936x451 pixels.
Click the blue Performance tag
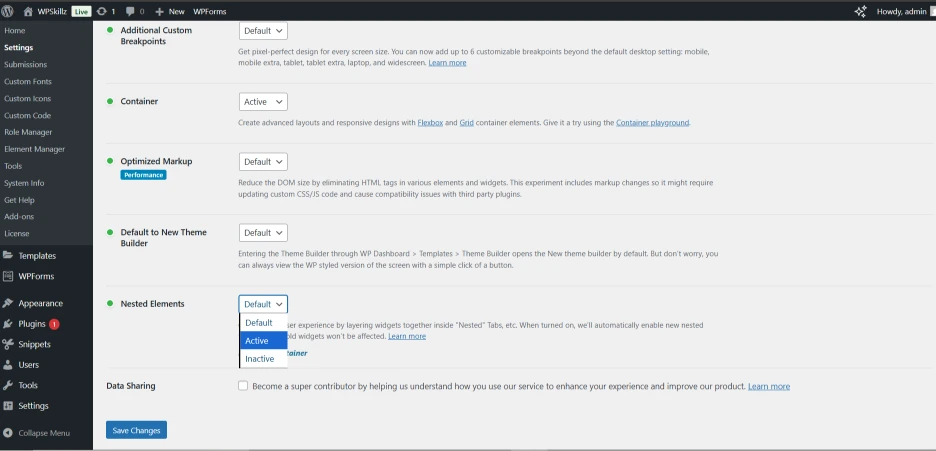(143, 175)
